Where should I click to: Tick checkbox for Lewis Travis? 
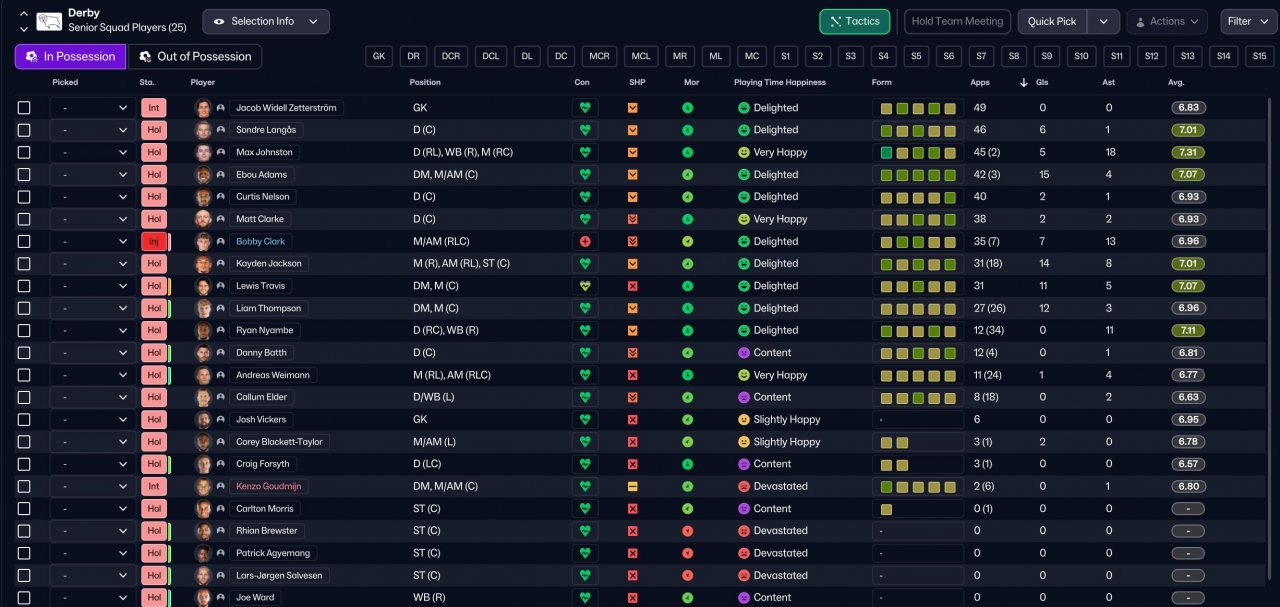(x=24, y=286)
